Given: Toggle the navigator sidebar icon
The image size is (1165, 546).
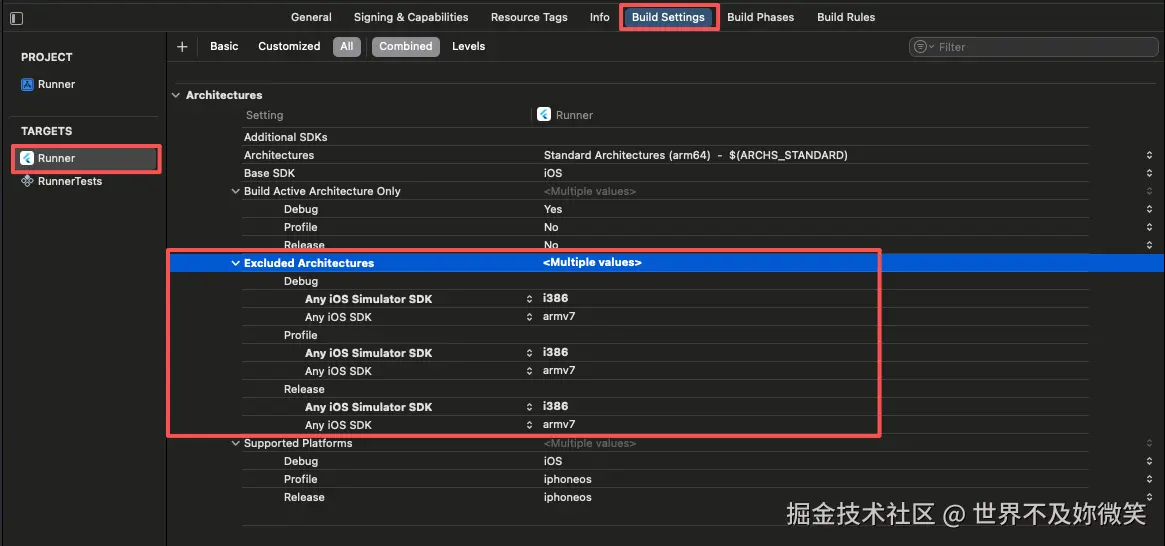Looking at the screenshot, I should [16, 18].
